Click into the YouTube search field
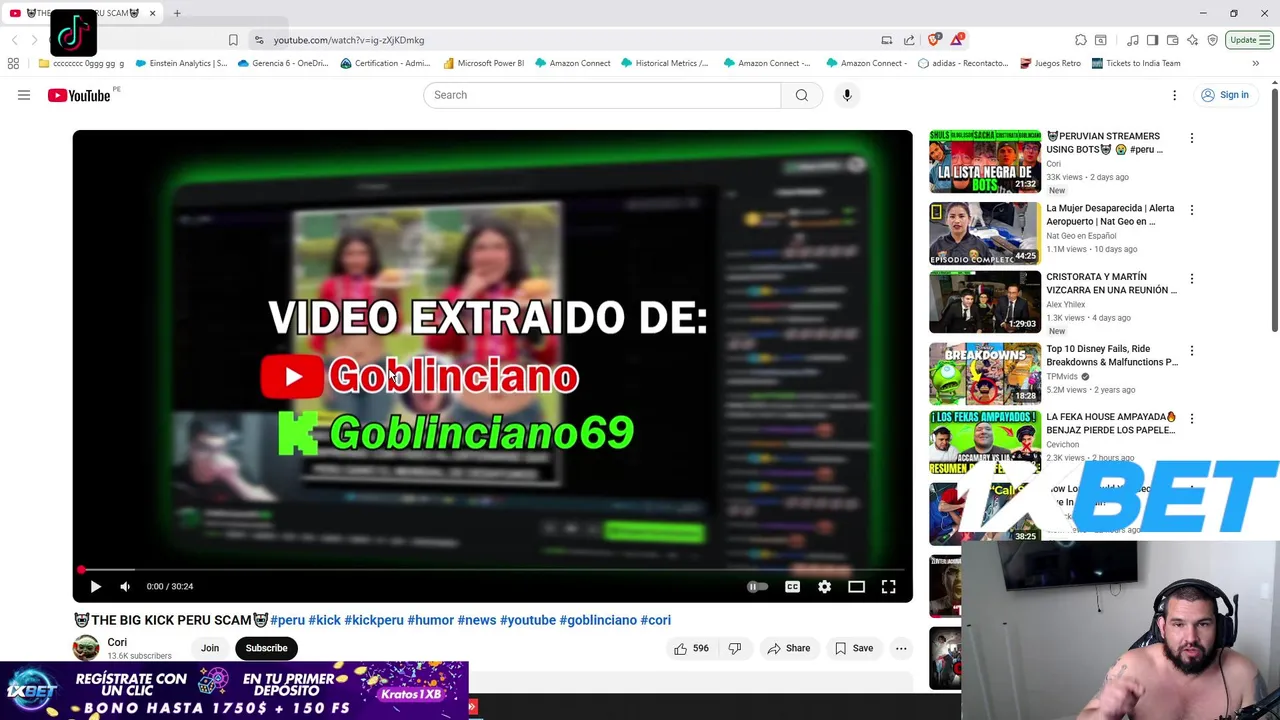 click(602, 95)
